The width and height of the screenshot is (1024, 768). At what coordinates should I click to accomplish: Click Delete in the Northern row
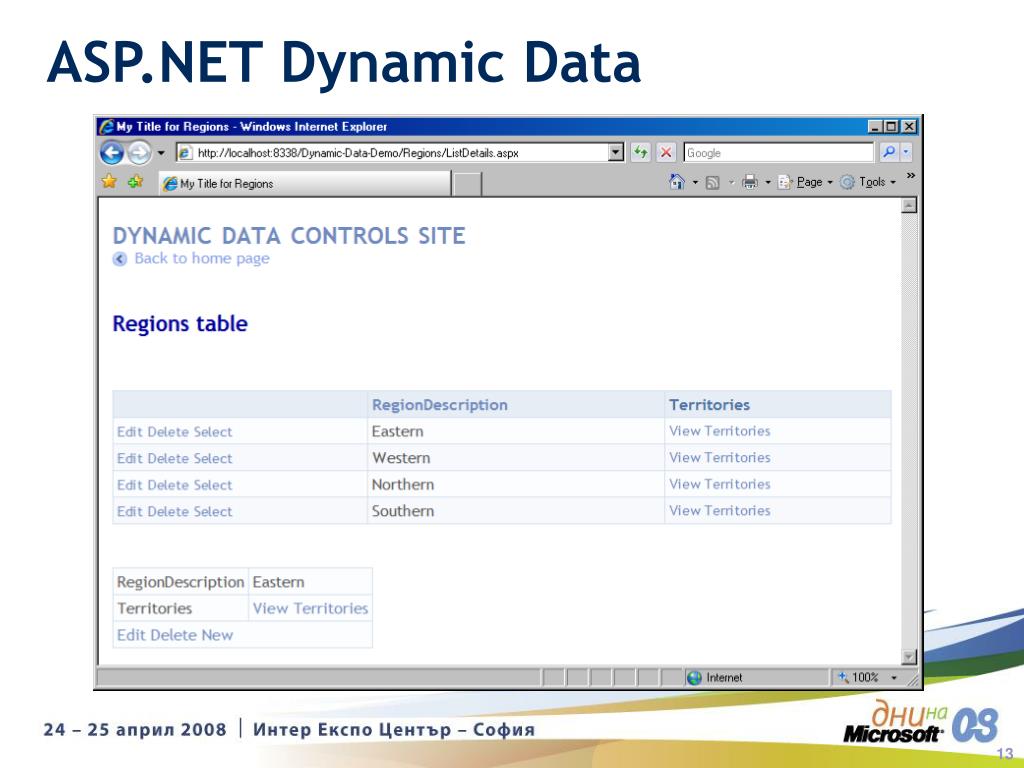coord(168,485)
